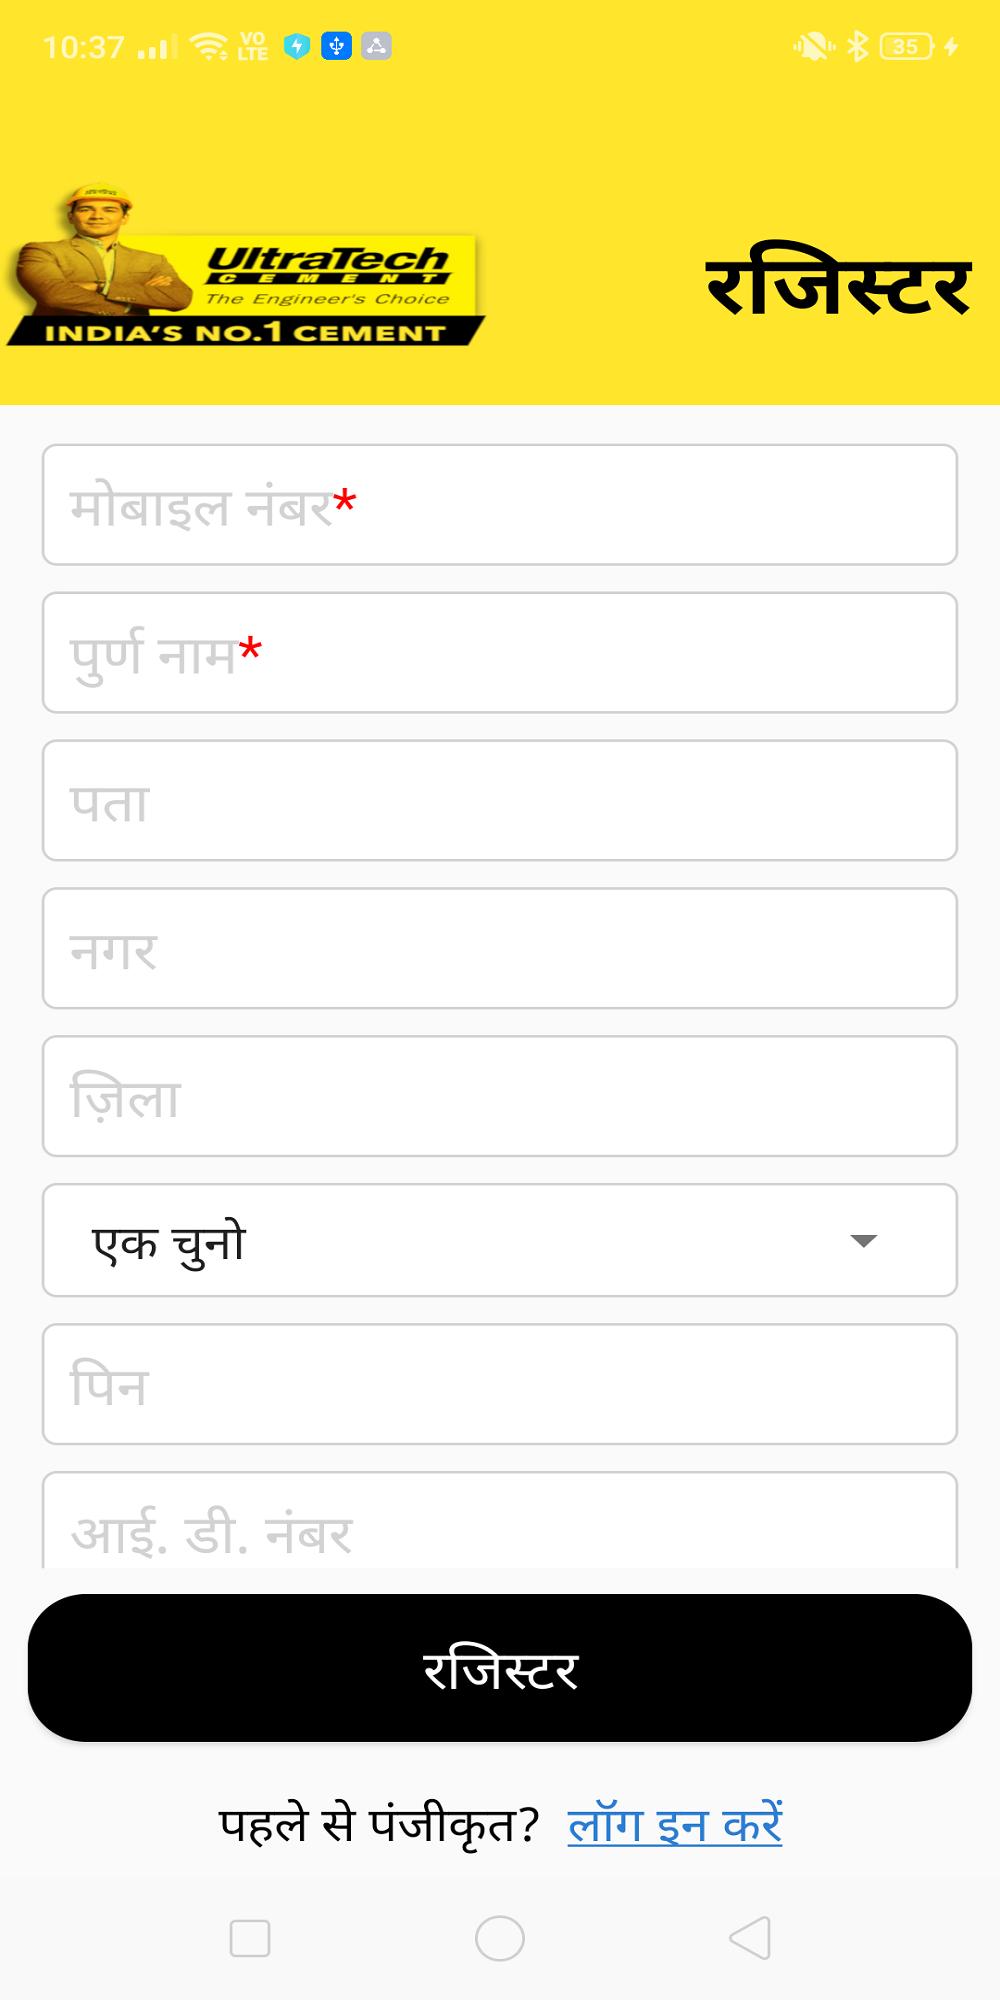Tap the आई. डी. नंबर field
The height and width of the screenshot is (2000, 1000).
(x=500, y=1520)
